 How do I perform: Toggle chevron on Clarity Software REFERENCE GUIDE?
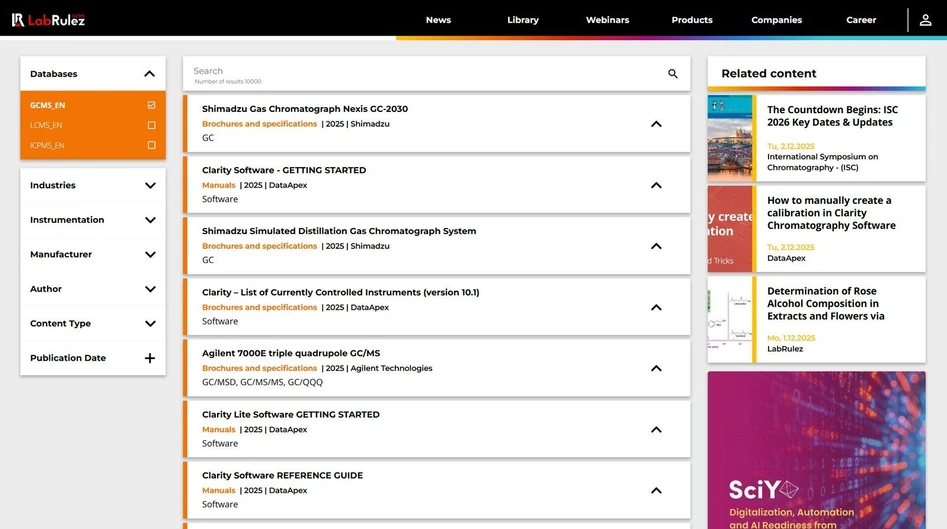656,490
